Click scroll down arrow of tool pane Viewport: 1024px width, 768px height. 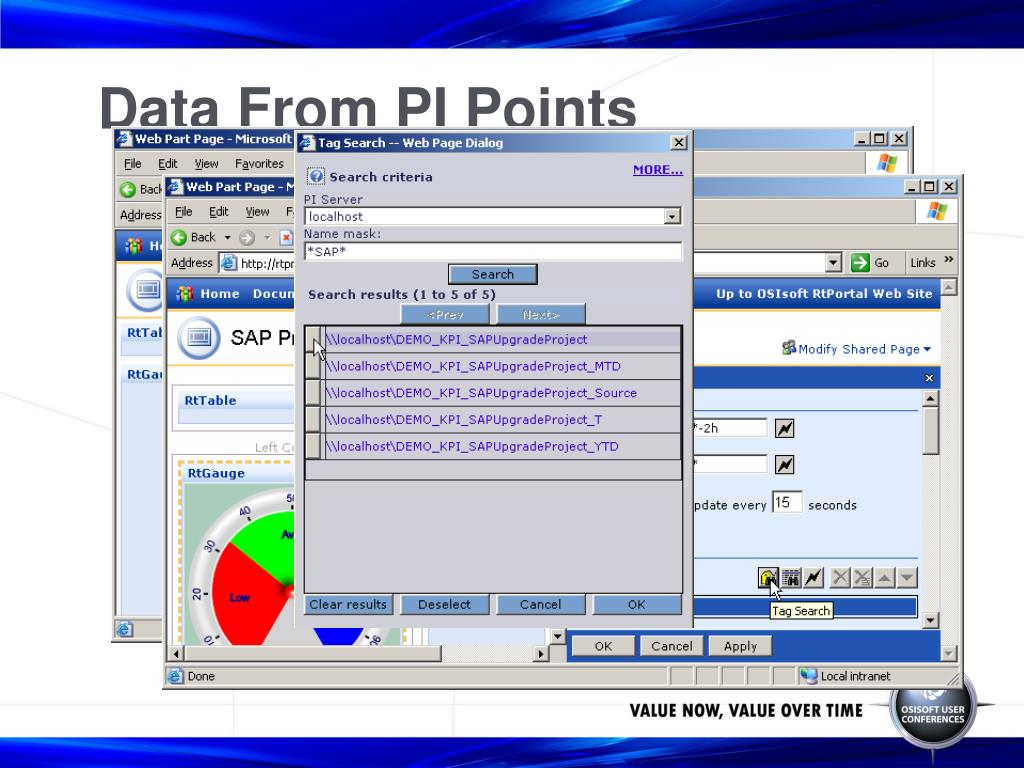931,620
